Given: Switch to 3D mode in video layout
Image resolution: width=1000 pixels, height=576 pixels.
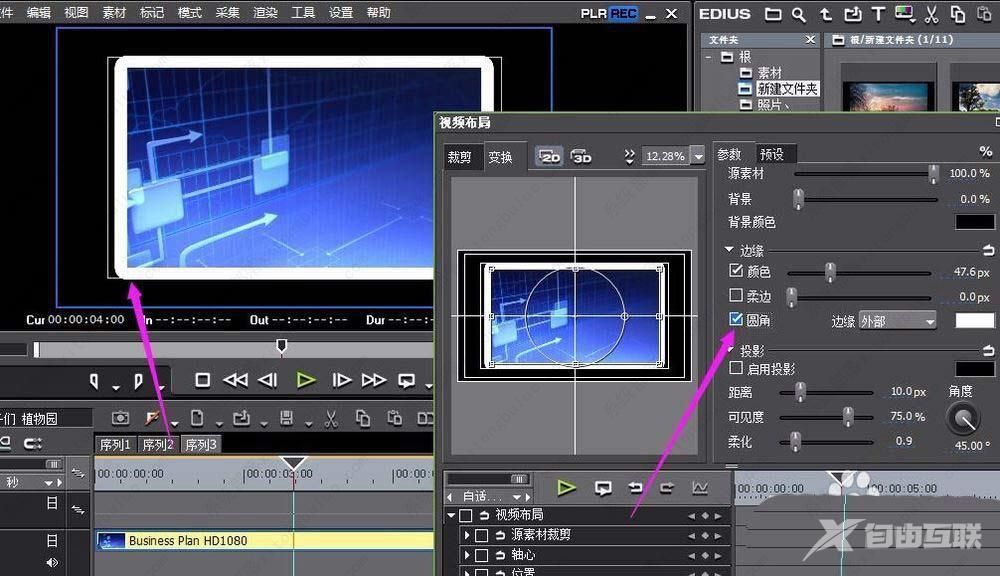Looking at the screenshot, I should pos(581,156).
